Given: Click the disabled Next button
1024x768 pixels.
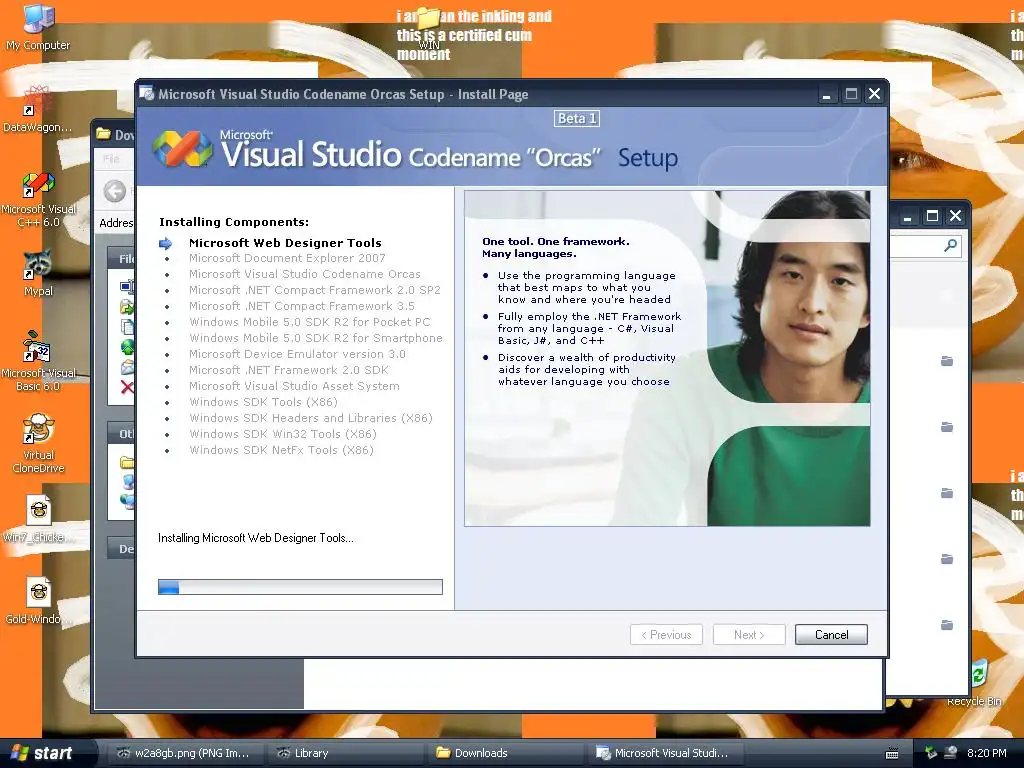Looking at the screenshot, I should (749, 634).
